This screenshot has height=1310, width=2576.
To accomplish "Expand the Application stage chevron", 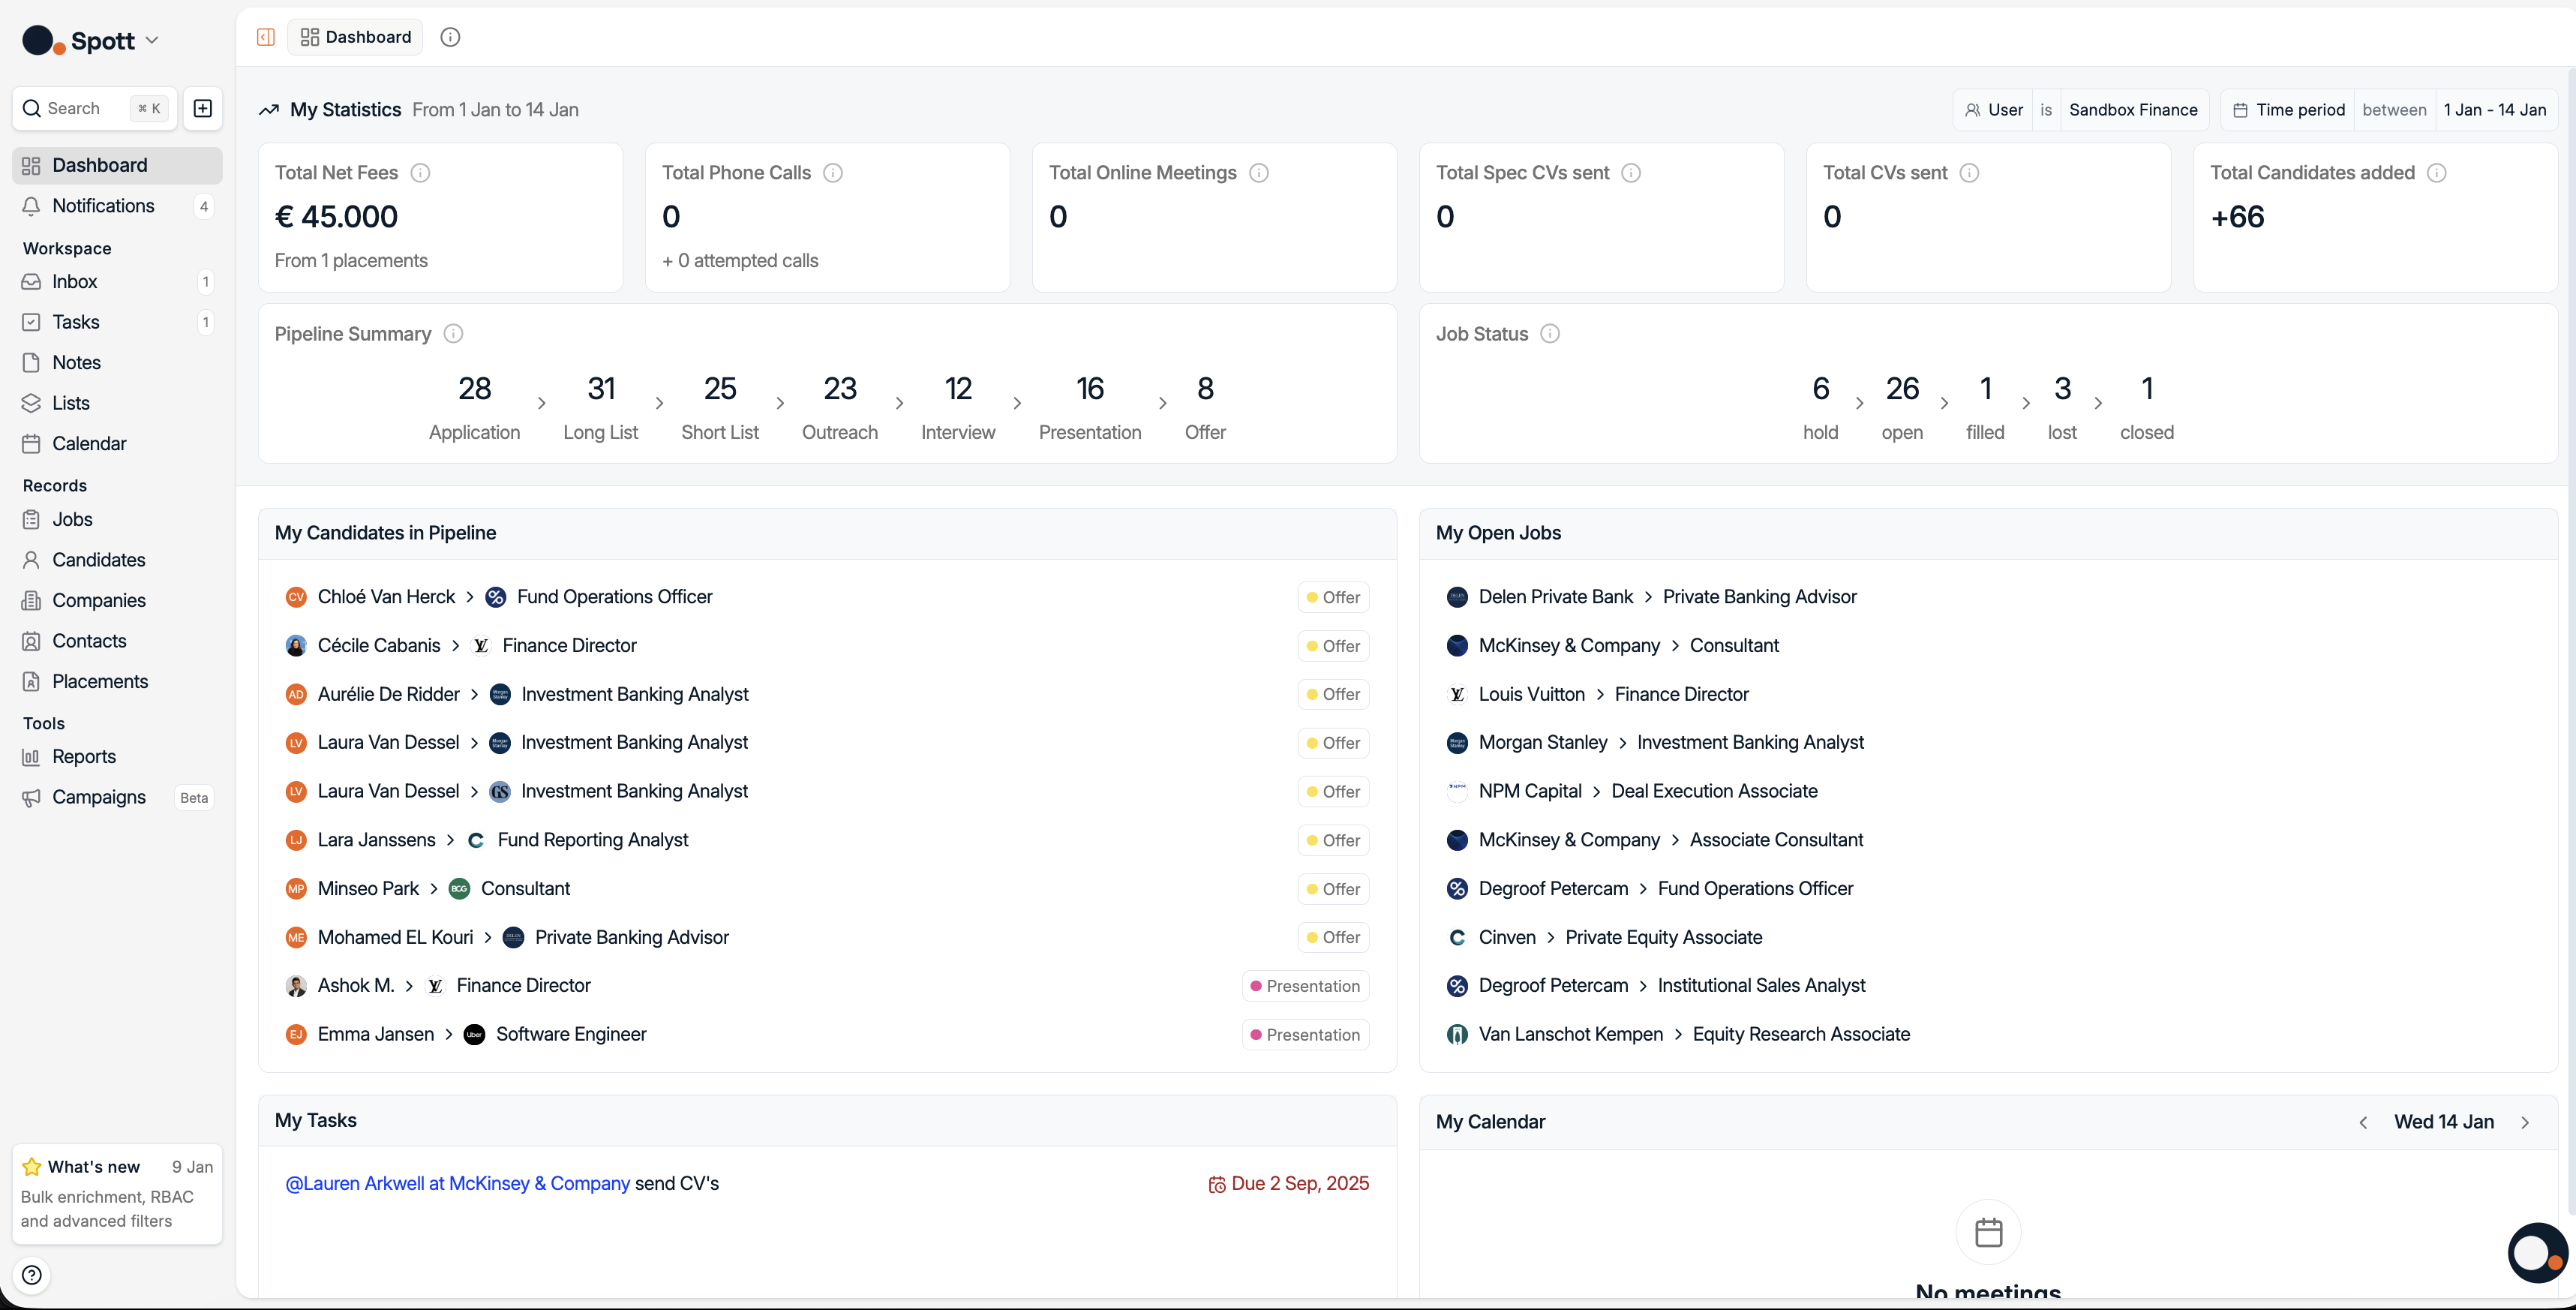I will 541,403.
